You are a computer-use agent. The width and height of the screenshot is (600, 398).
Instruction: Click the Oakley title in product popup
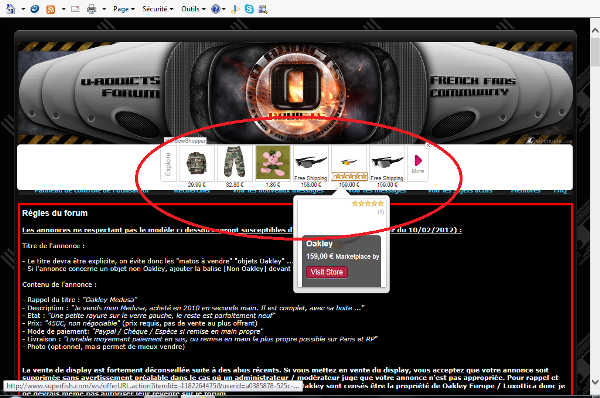[x=319, y=244]
